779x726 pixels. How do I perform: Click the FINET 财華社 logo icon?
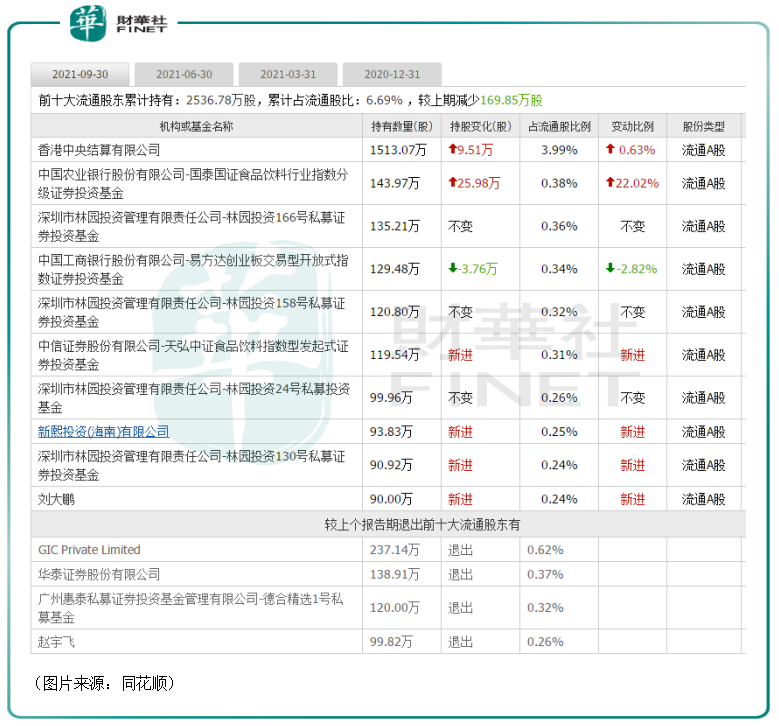tap(88, 23)
